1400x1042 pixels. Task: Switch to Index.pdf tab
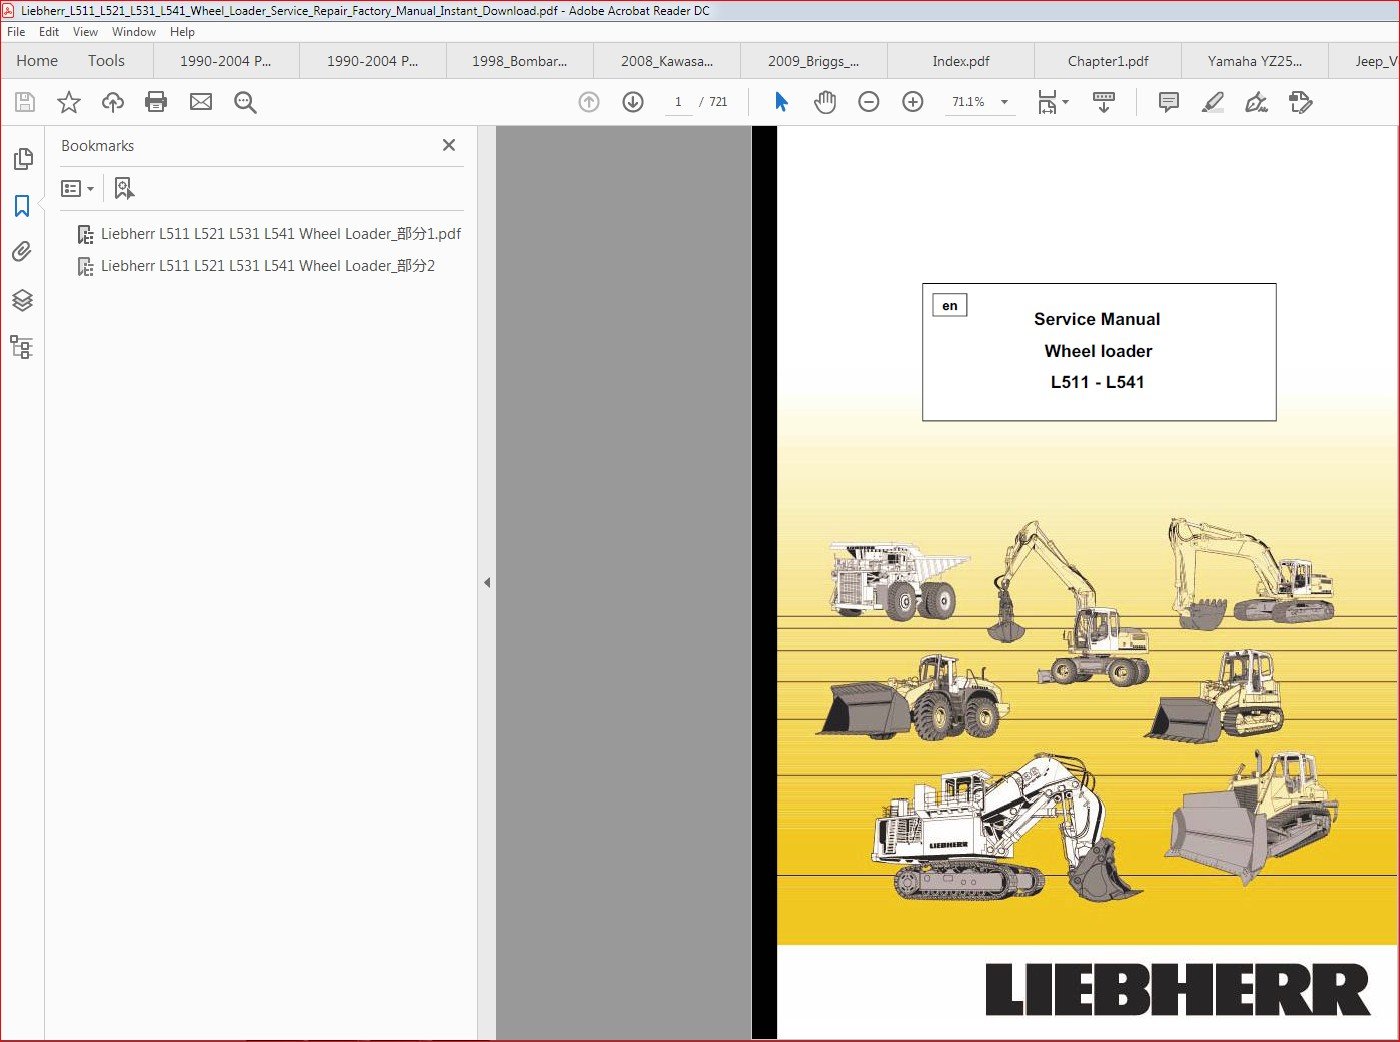click(961, 61)
